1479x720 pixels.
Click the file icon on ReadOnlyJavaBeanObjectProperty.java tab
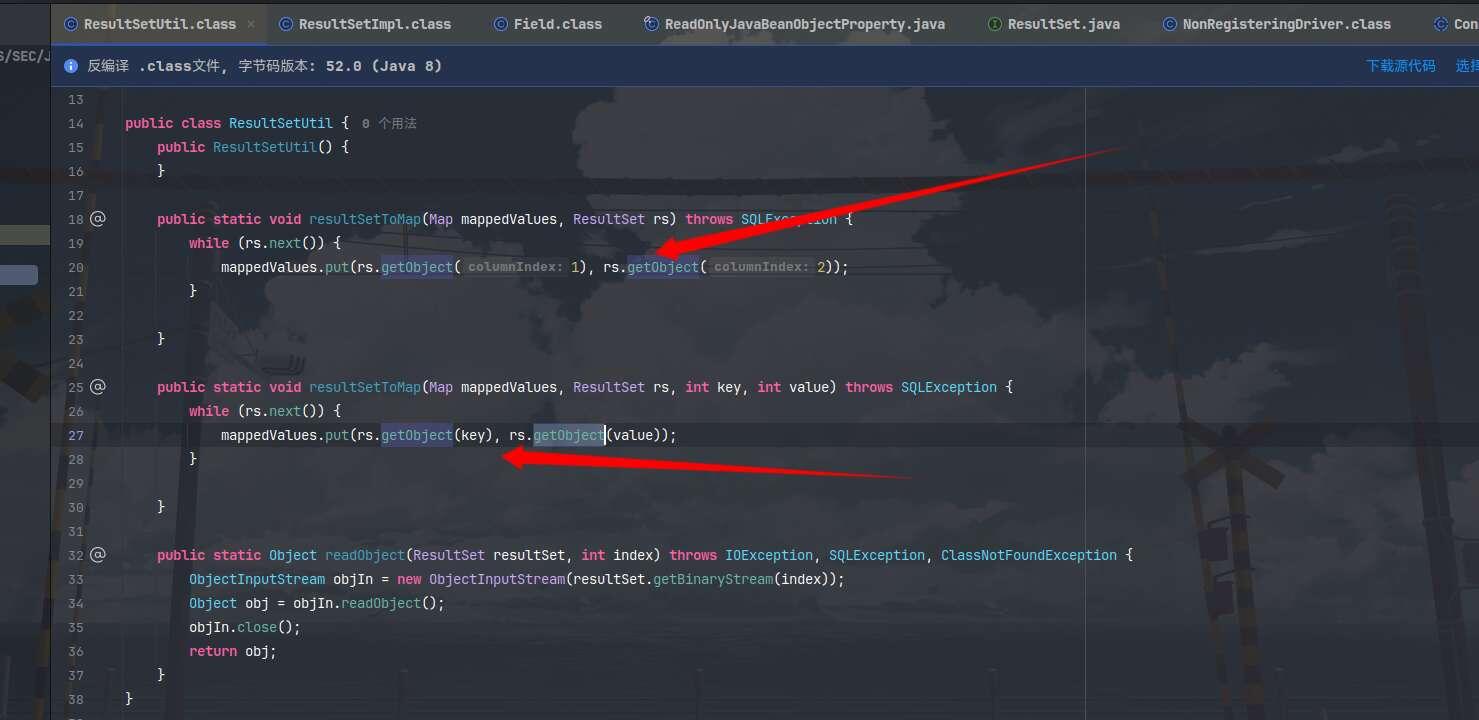[x=652, y=24]
